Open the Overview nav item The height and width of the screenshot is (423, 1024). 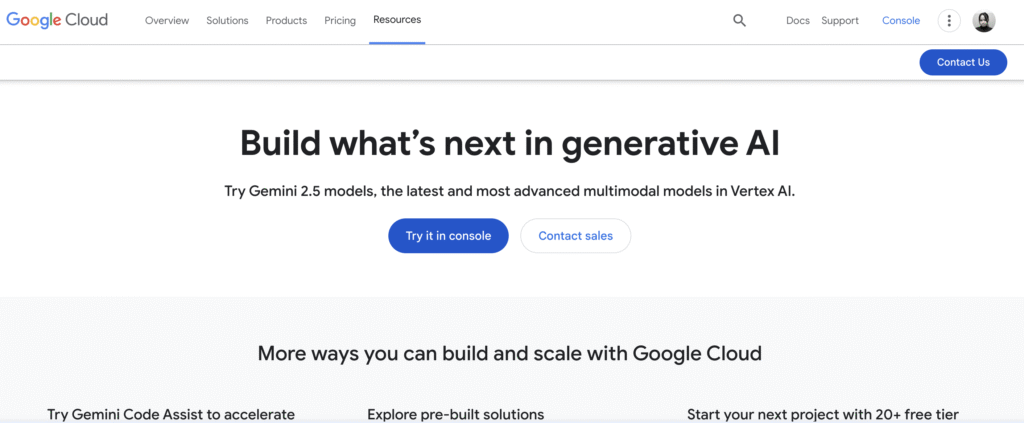[167, 21]
